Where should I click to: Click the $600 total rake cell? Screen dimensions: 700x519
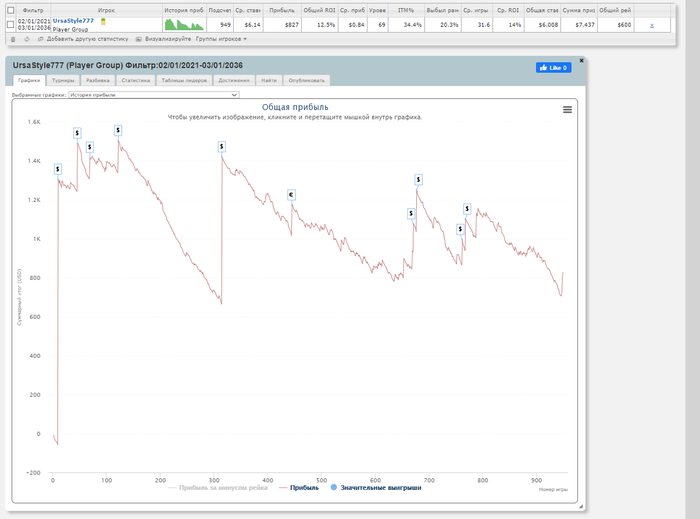click(615, 25)
